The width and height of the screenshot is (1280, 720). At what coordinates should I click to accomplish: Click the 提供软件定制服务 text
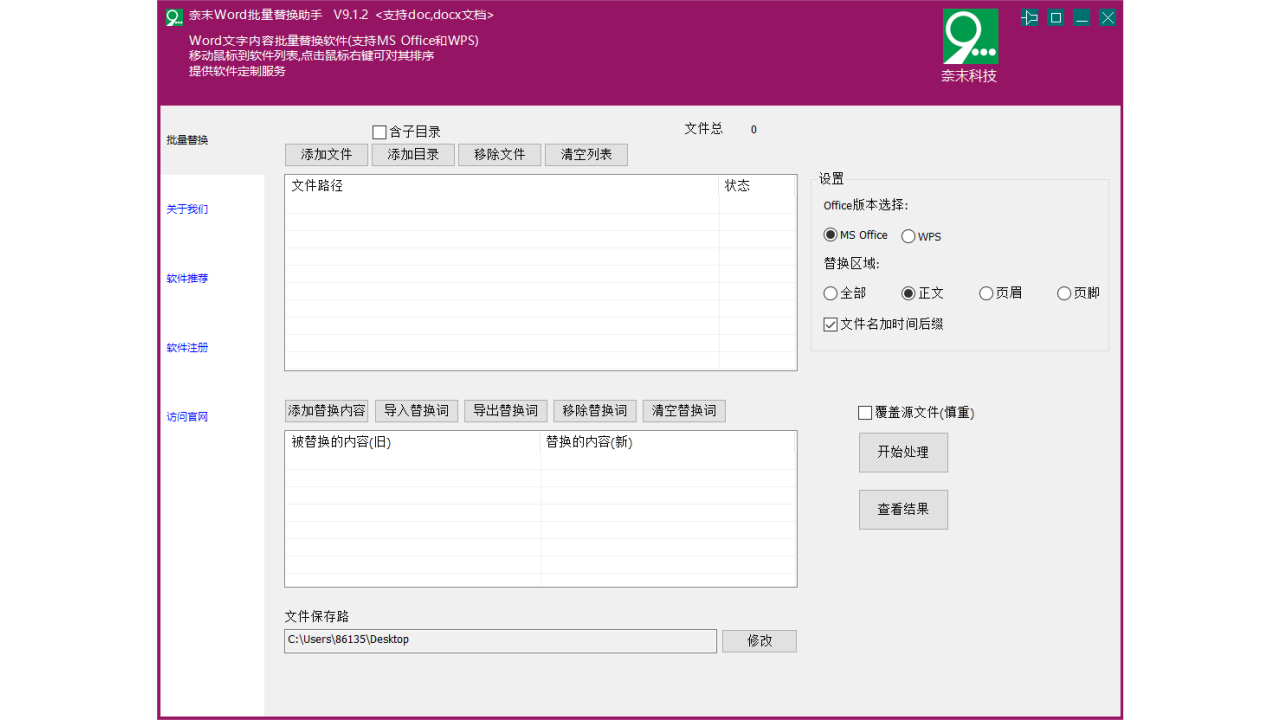coord(237,71)
